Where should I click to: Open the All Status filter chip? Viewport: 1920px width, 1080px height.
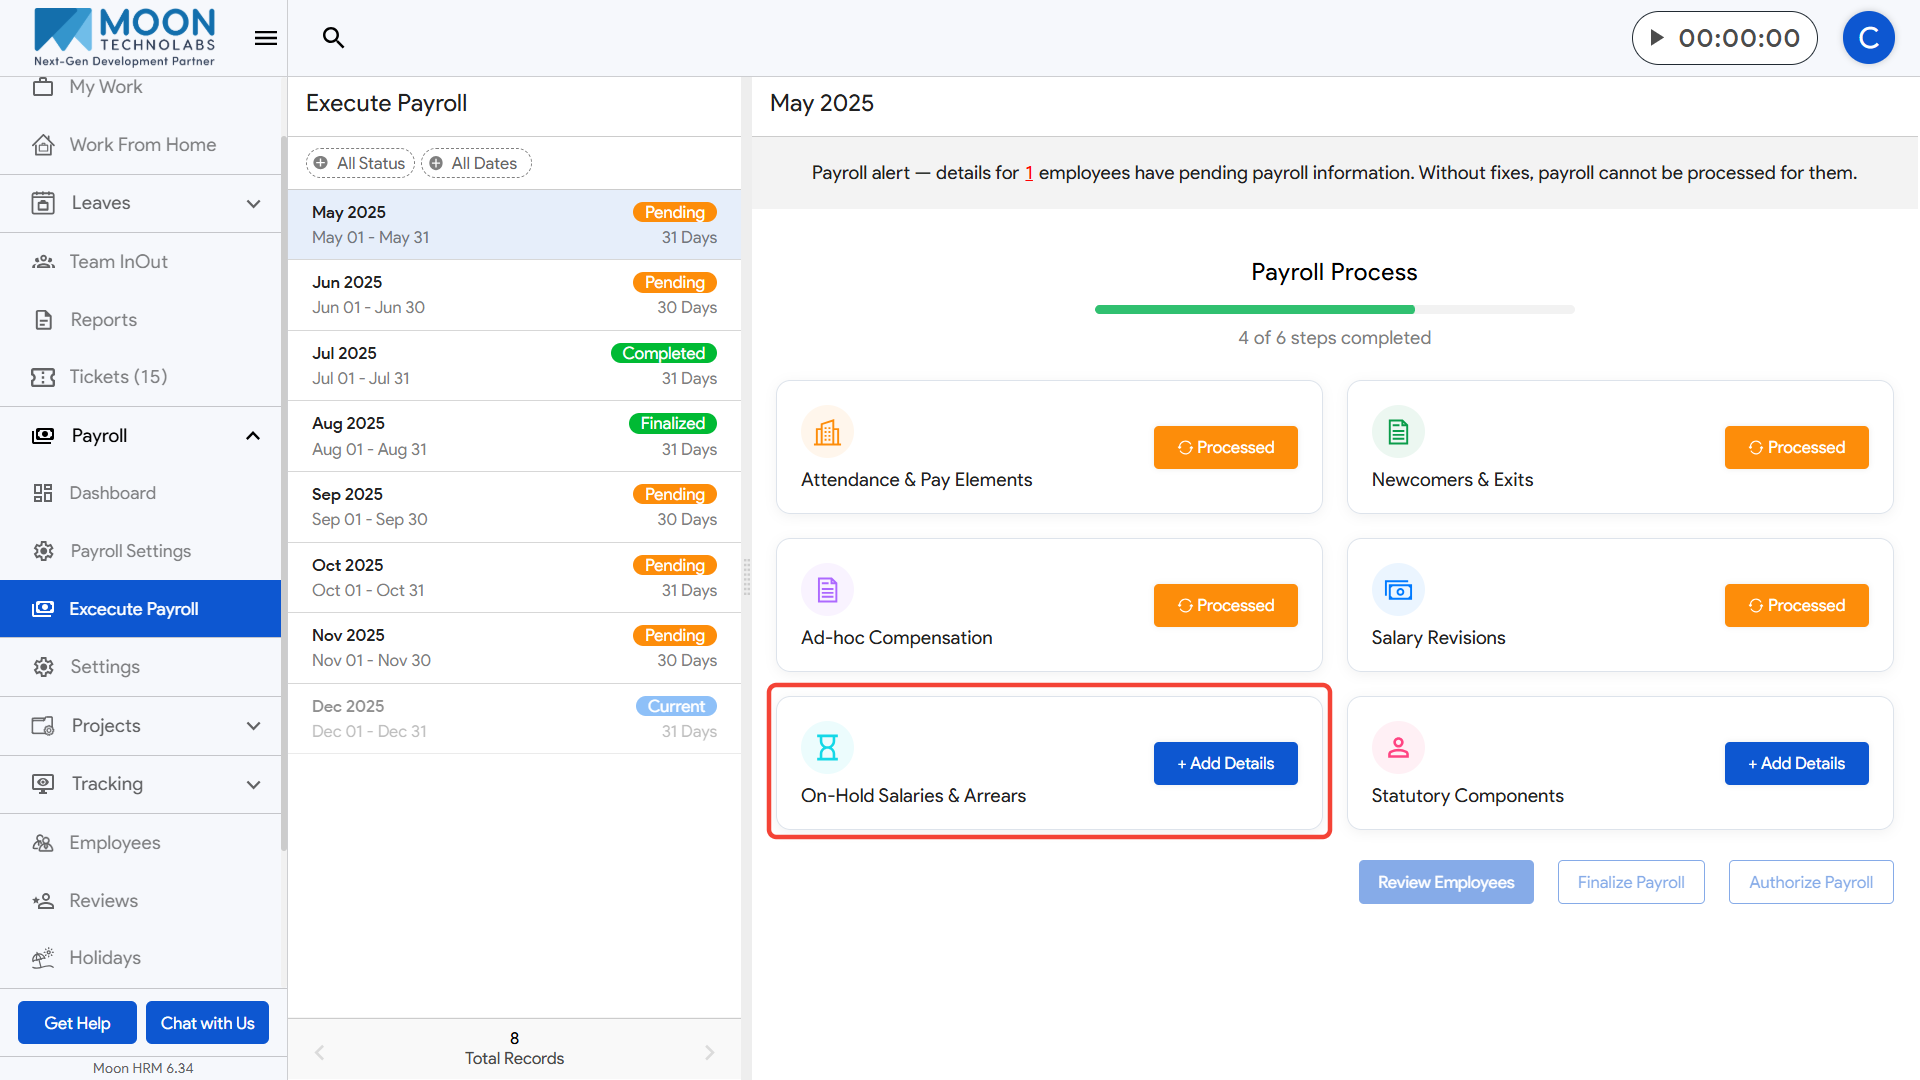click(360, 163)
